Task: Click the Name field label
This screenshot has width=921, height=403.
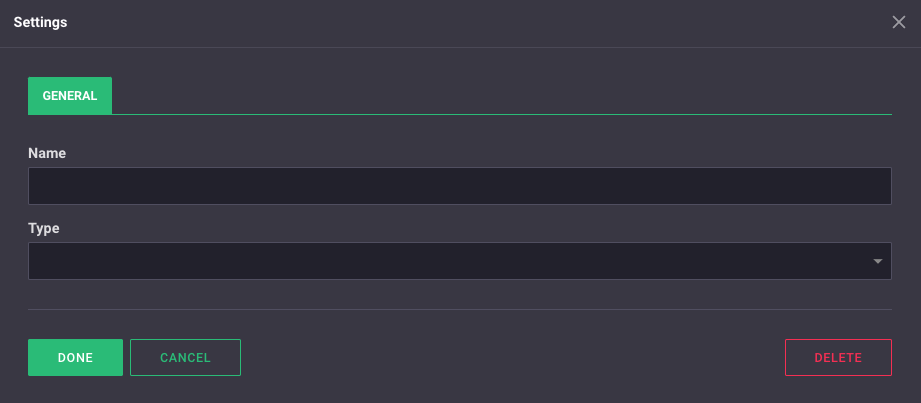Action: (47, 153)
